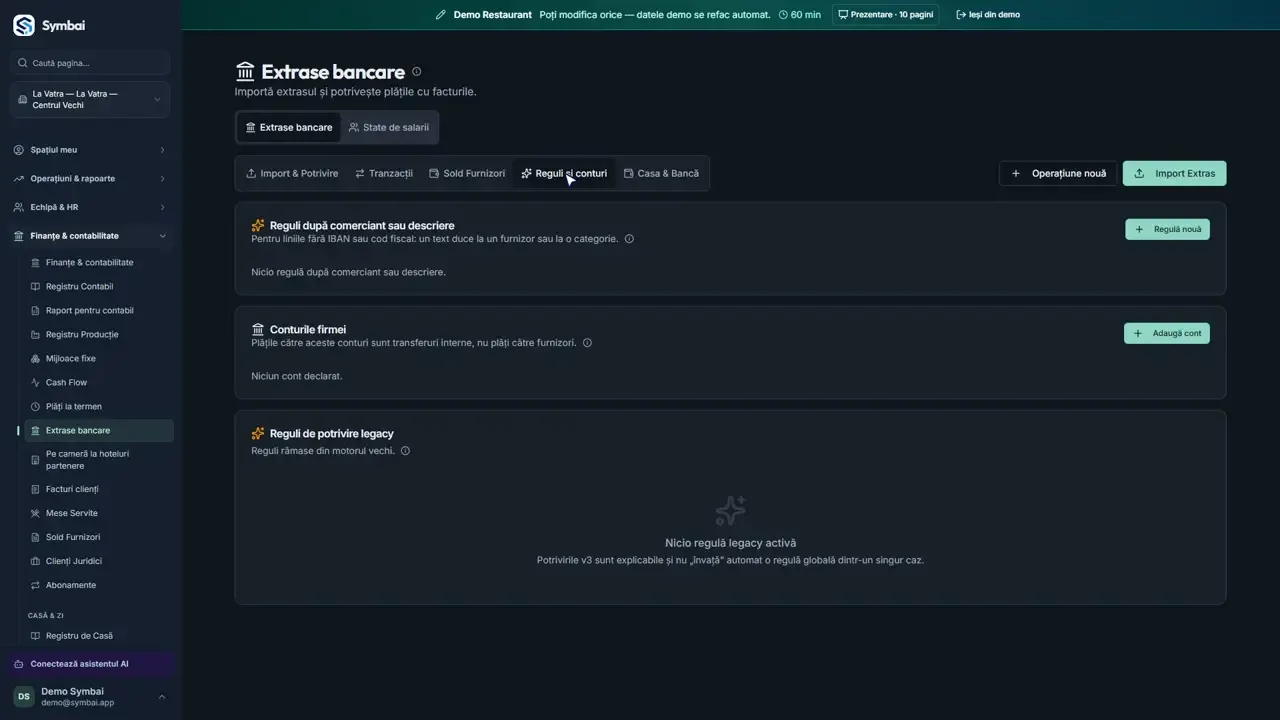Image resolution: width=1280 pixels, height=720 pixels.
Task: Click the Caută pagina search field
Action: (90, 63)
